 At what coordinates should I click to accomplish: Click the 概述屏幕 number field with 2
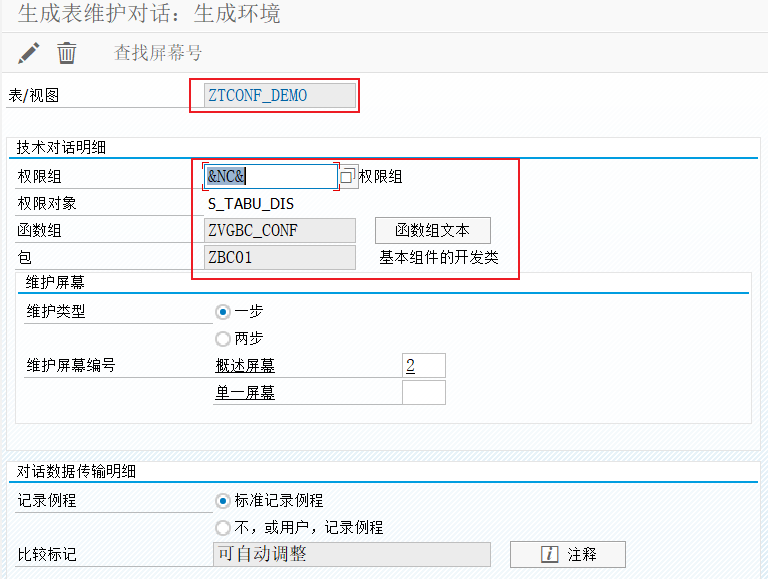(x=424, y=365)
